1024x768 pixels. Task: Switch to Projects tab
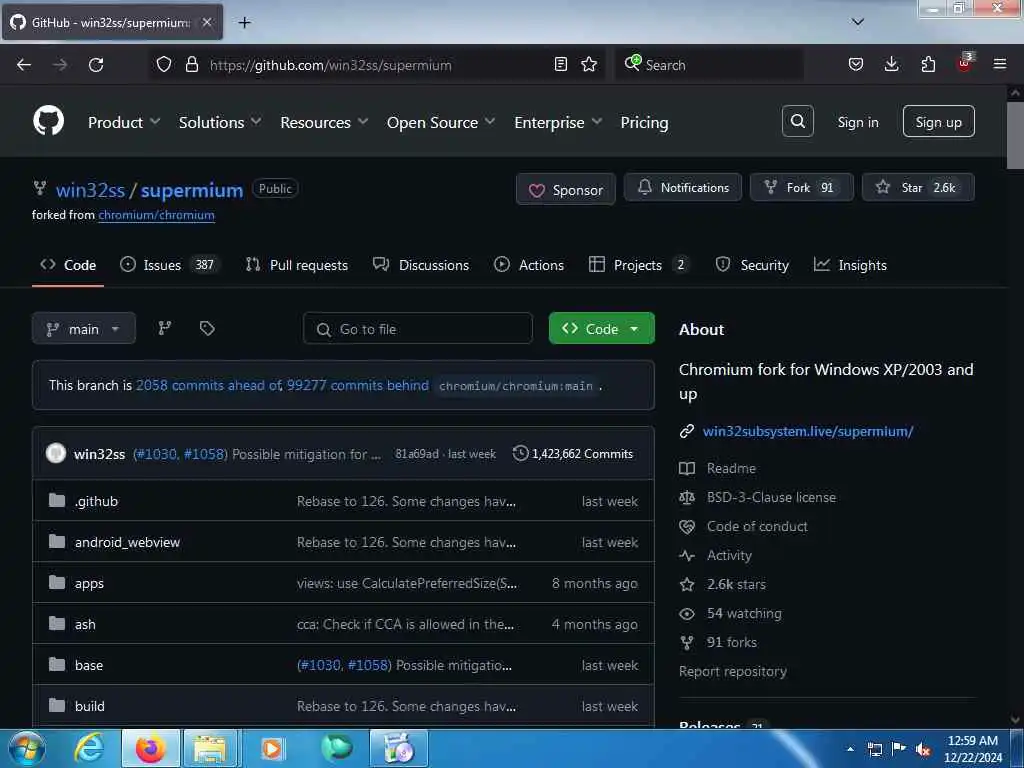[x=638, y=264]
